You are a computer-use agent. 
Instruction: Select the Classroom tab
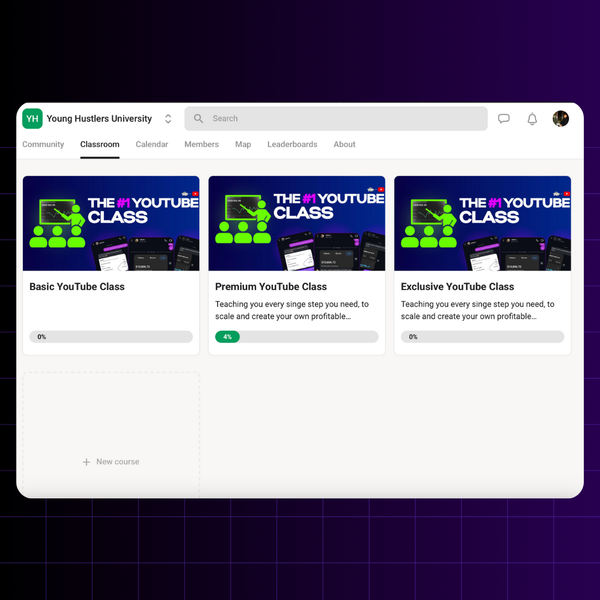(x=100, y=145)
